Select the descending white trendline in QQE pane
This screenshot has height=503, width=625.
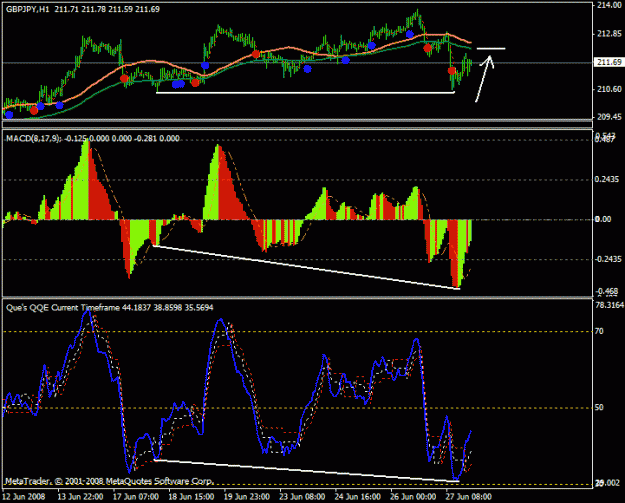tap(306, 471)
